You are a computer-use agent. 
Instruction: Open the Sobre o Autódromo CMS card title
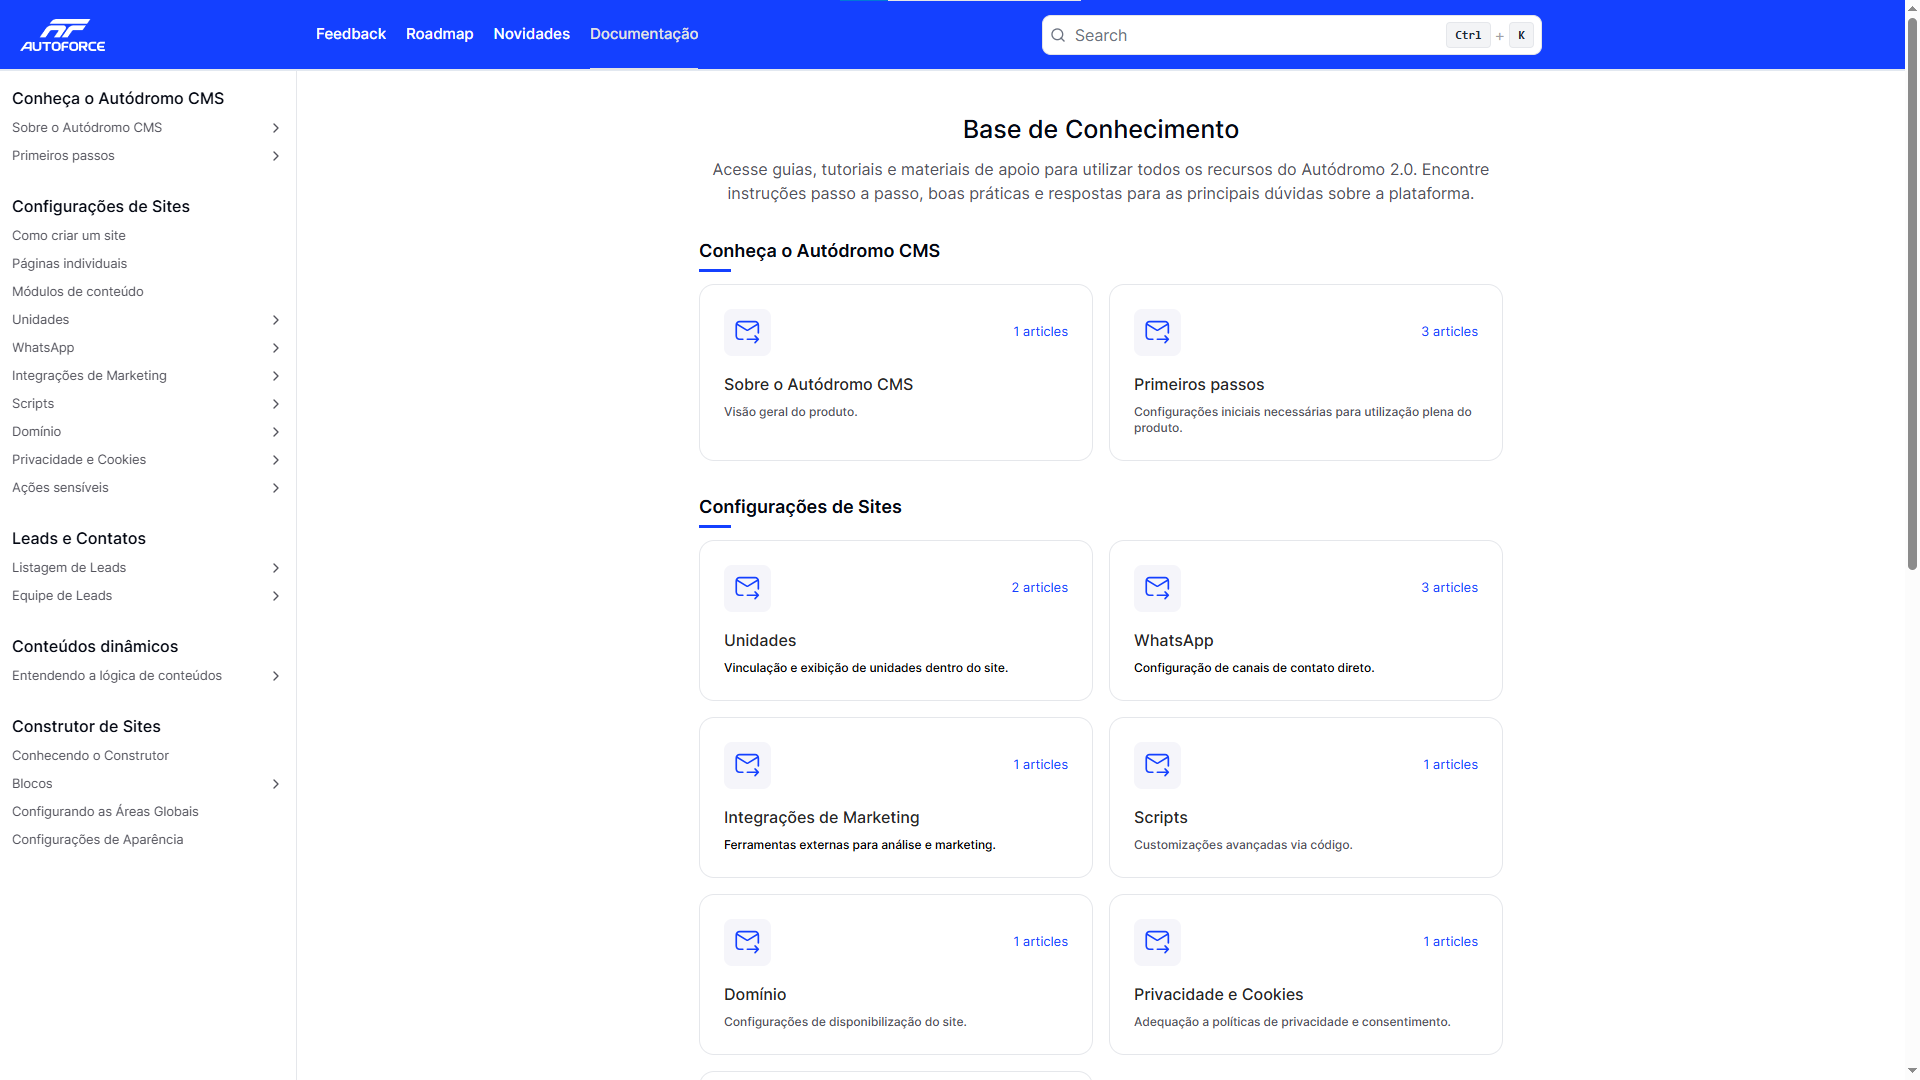pyautogui.click(x=818, y=385)
